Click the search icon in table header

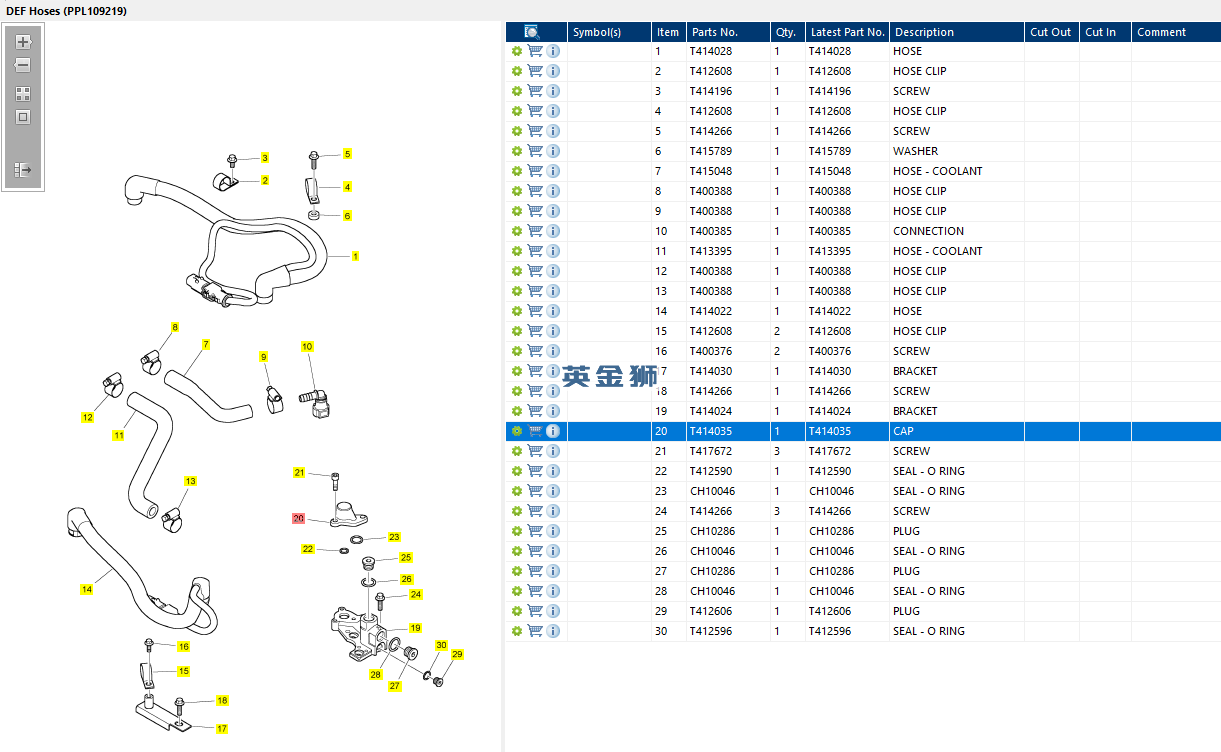[533, 32]
